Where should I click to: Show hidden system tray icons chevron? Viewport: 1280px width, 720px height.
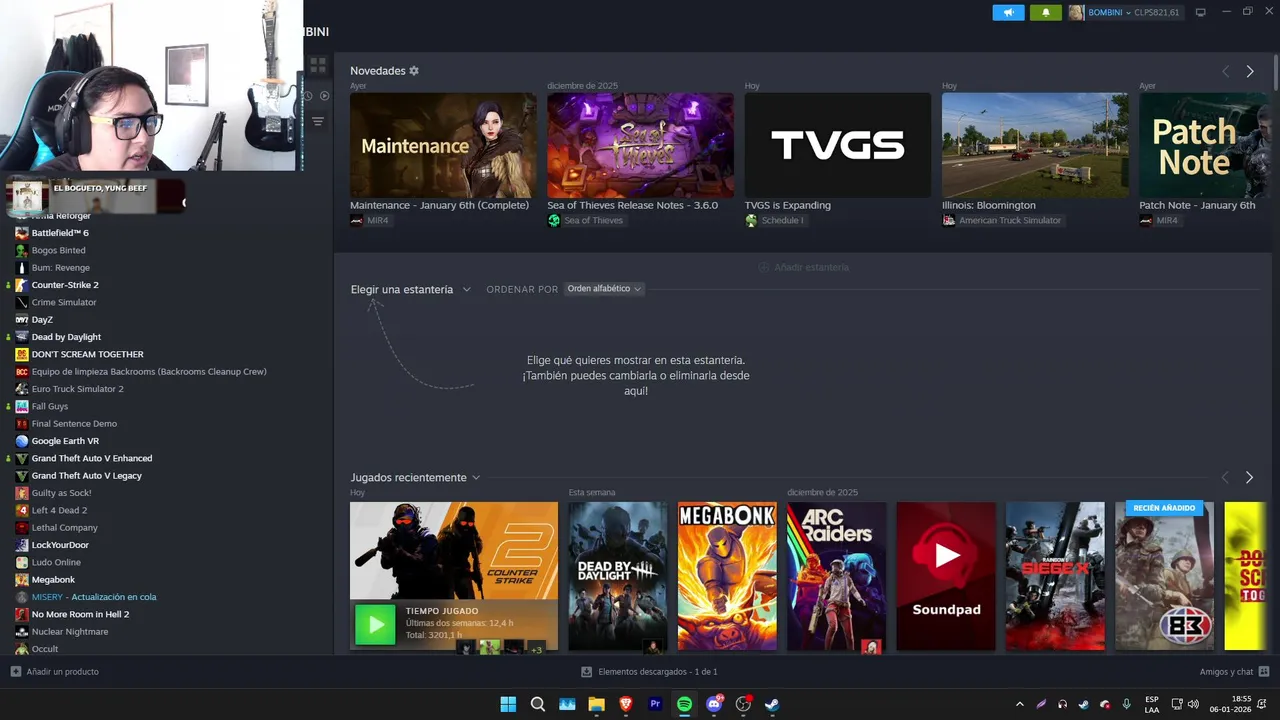click(1019, 704)
